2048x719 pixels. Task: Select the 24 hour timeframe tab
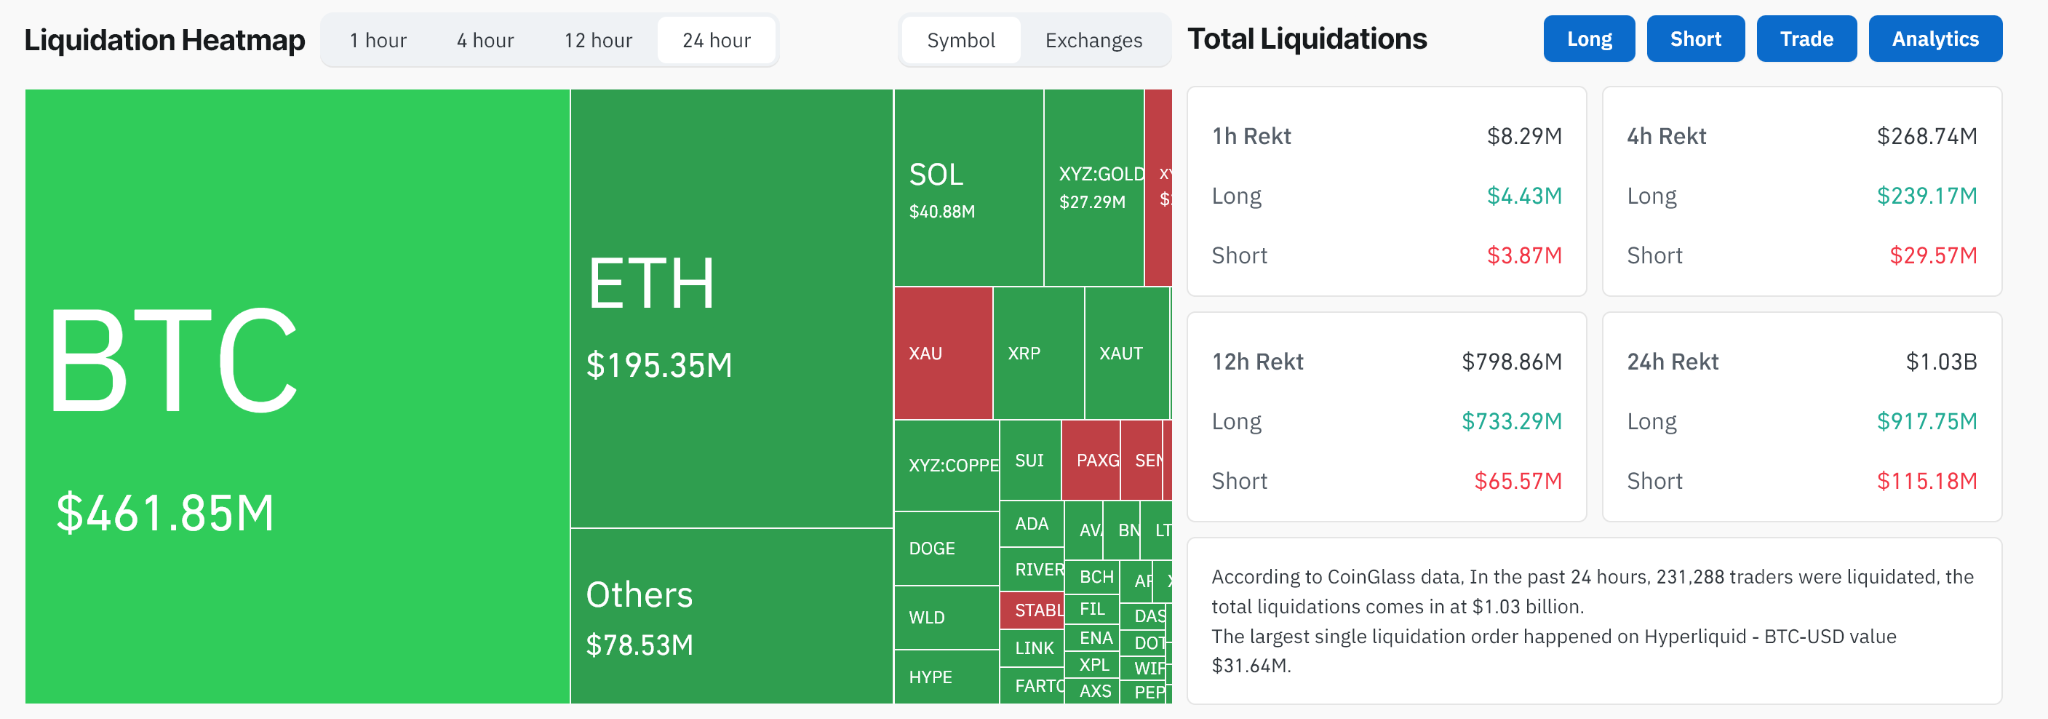[x=716, y=41]
